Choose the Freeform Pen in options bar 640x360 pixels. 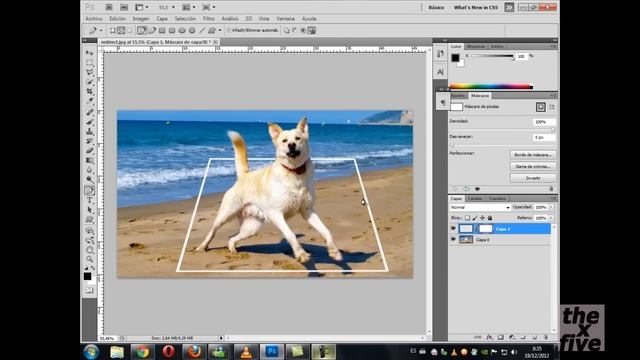(x=152, y=31)
